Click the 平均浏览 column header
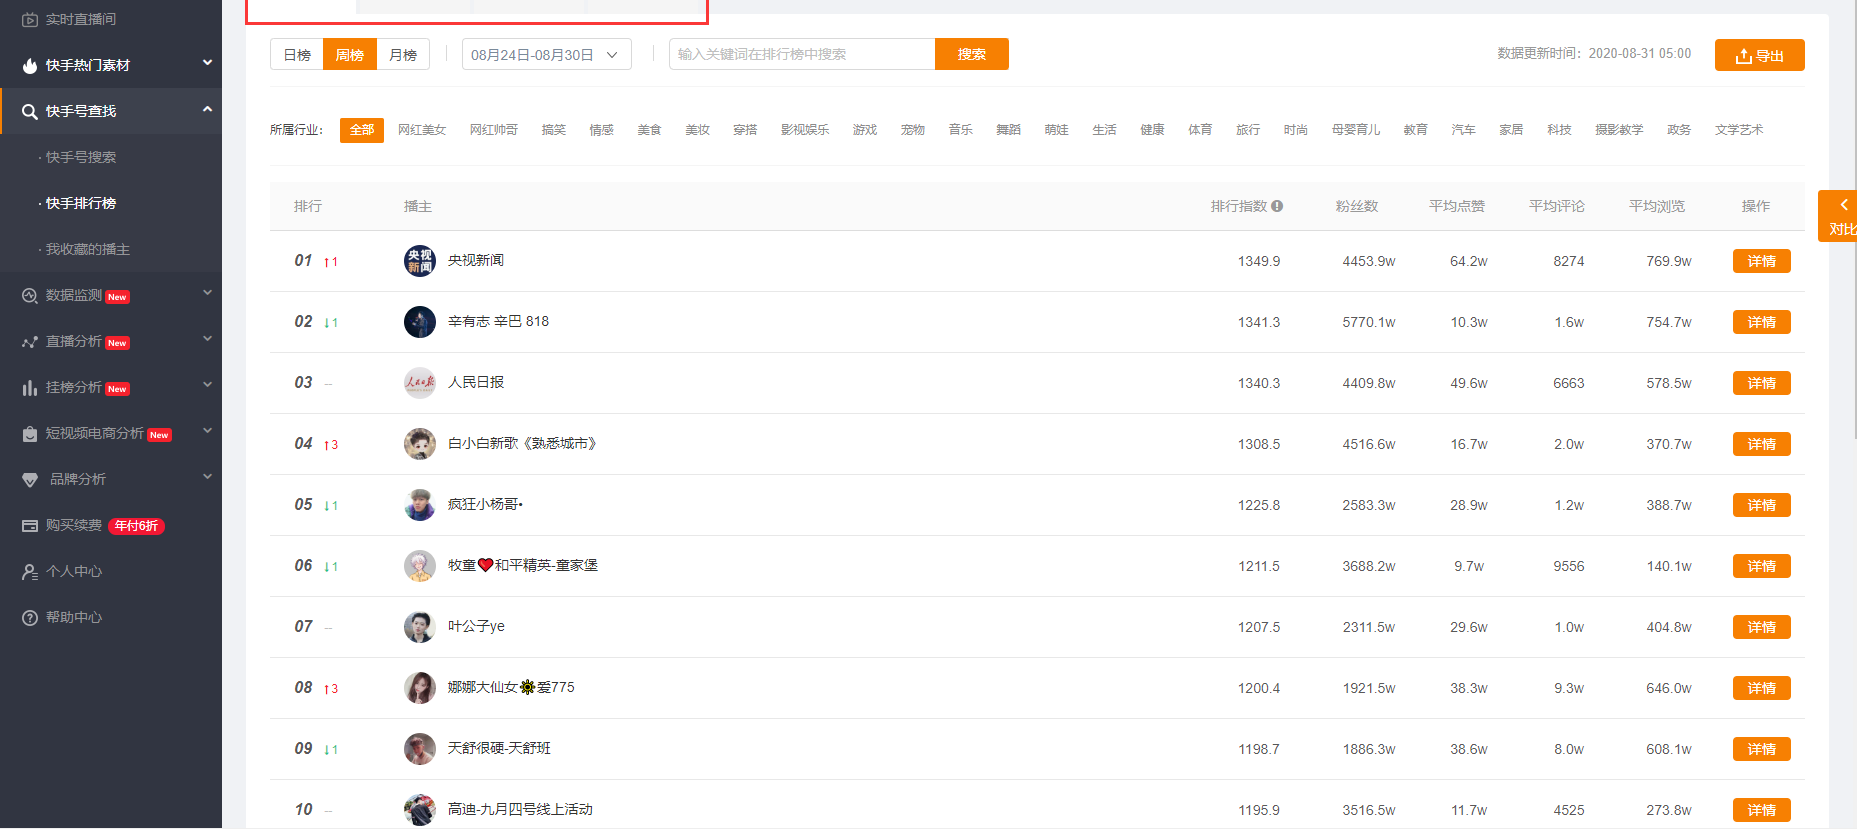The height and width of the screenshot is (832, 1857). [x=1657, y=206]
